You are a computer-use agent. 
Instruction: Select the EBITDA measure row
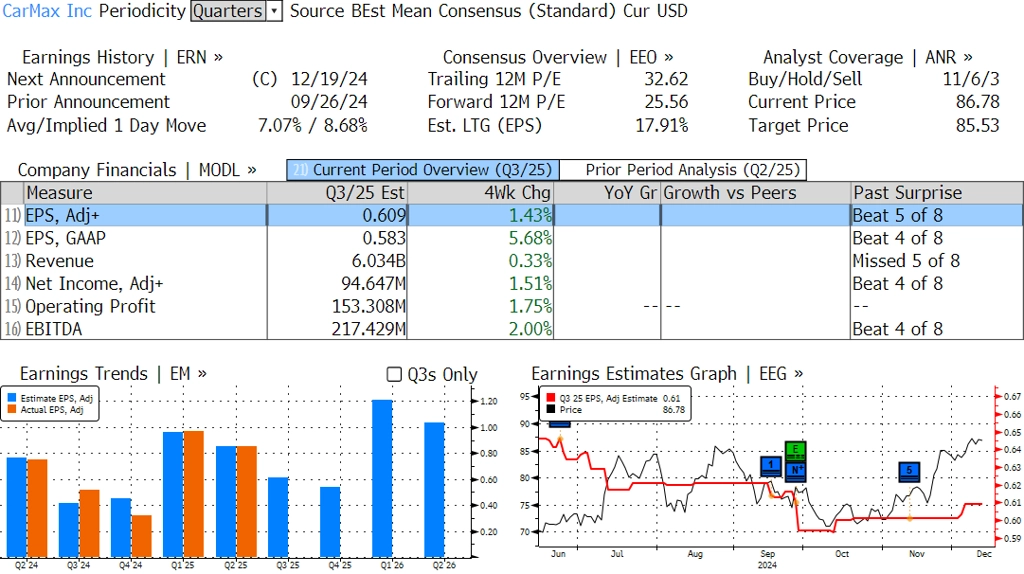tap(512, 329)
